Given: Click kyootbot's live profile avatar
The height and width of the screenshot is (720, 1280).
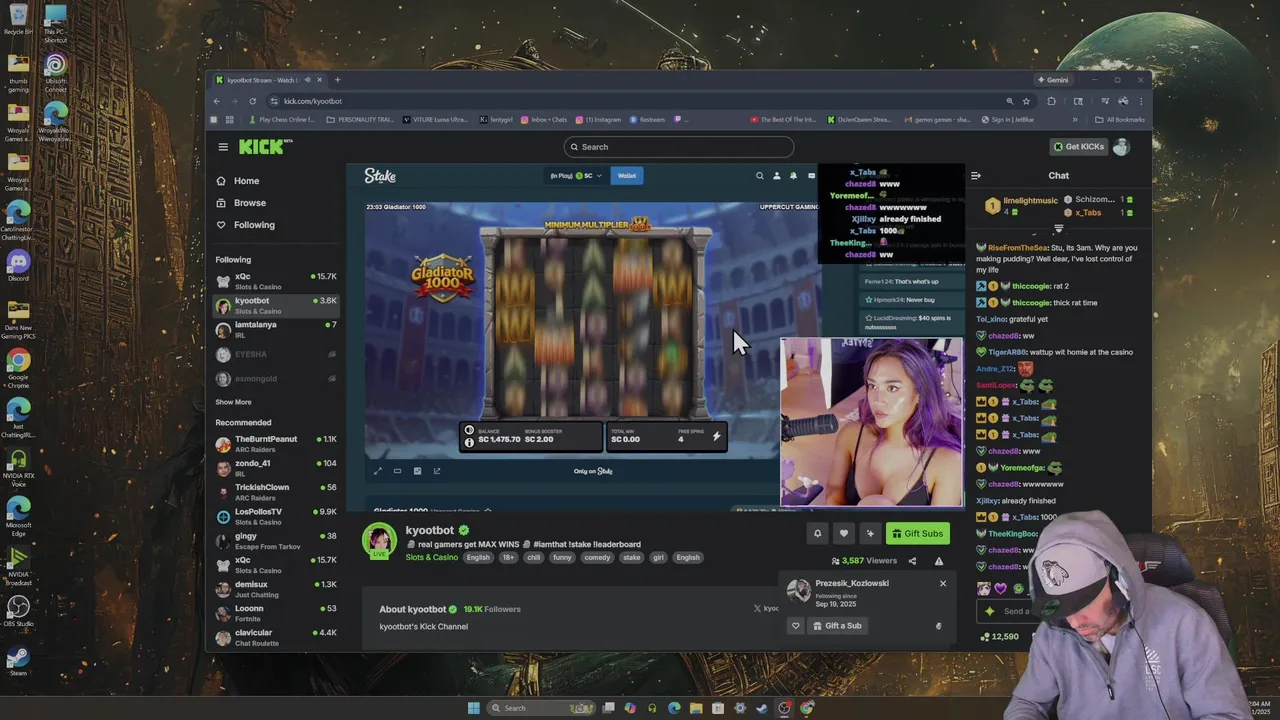Looking at the screenshot, I should pyautogui.click(x=379, y=540).
